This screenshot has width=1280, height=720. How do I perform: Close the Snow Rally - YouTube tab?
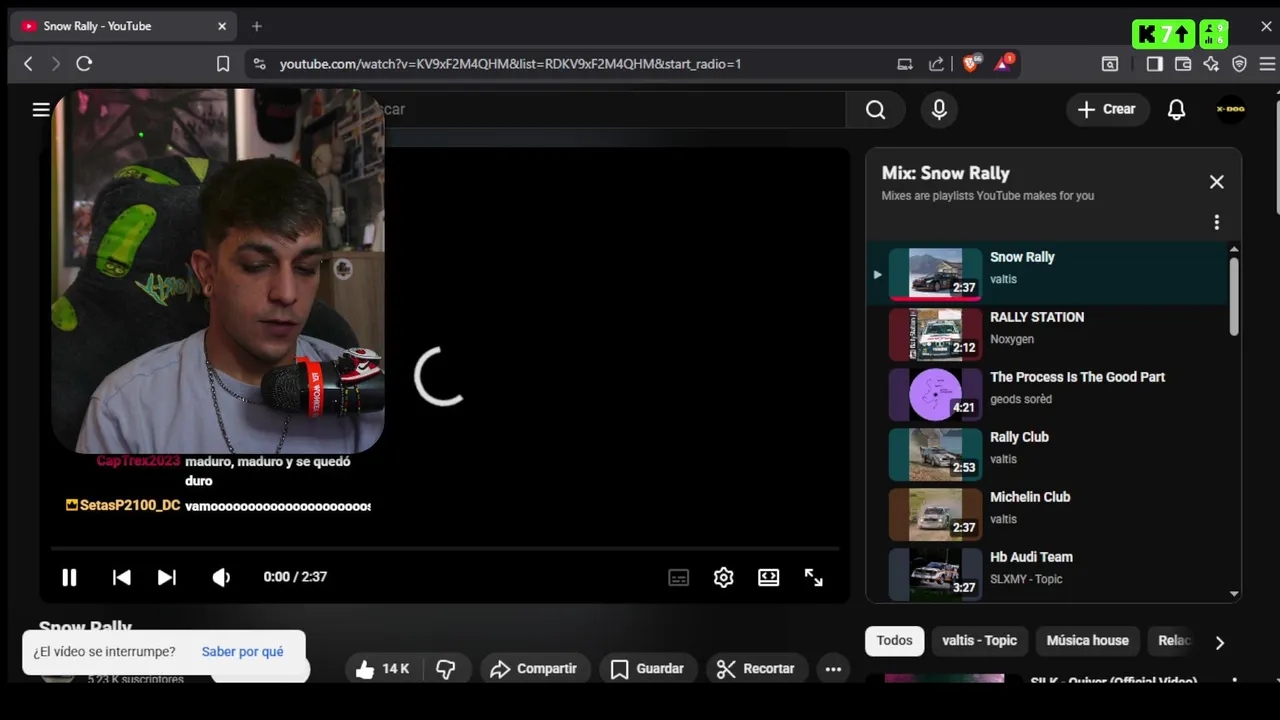click(x=222, y=26)
